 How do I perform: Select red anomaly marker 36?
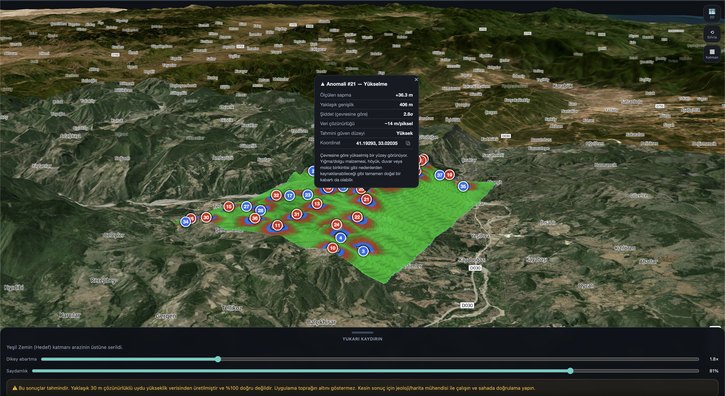(255, 218)
